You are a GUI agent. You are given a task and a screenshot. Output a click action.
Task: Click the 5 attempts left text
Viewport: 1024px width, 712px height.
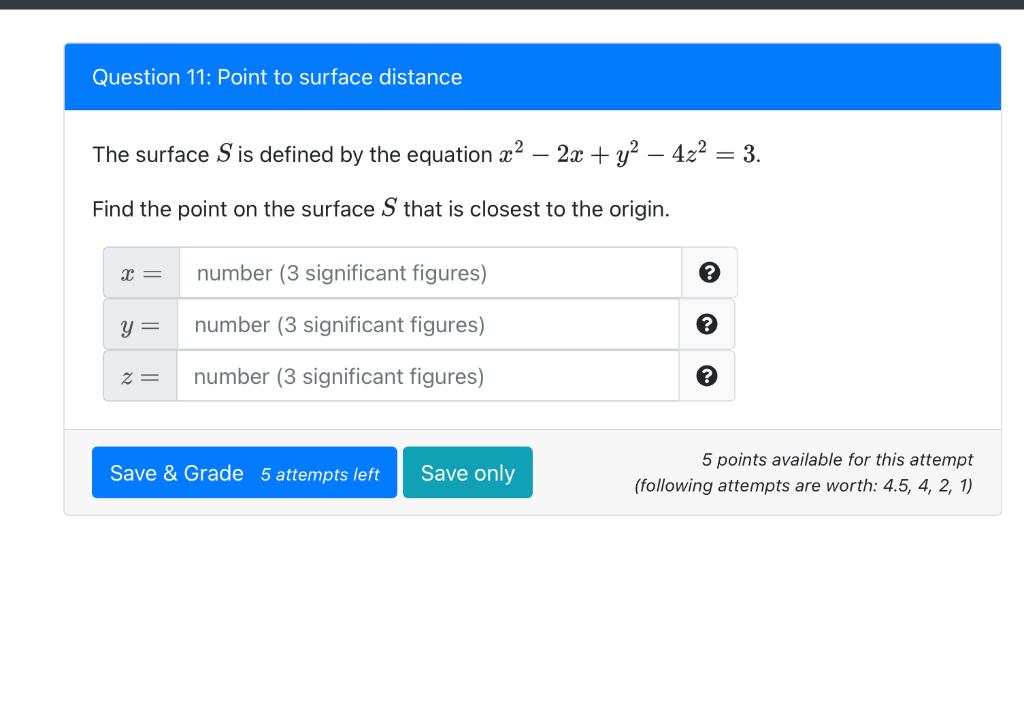coord(320,475)
